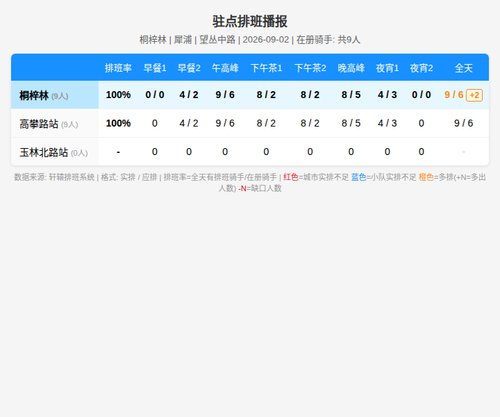500x417 pixels.
Task: Click 午高峰 0 in 玉林北路站 row
Action: pyautogui.click(x=225, y=152)
